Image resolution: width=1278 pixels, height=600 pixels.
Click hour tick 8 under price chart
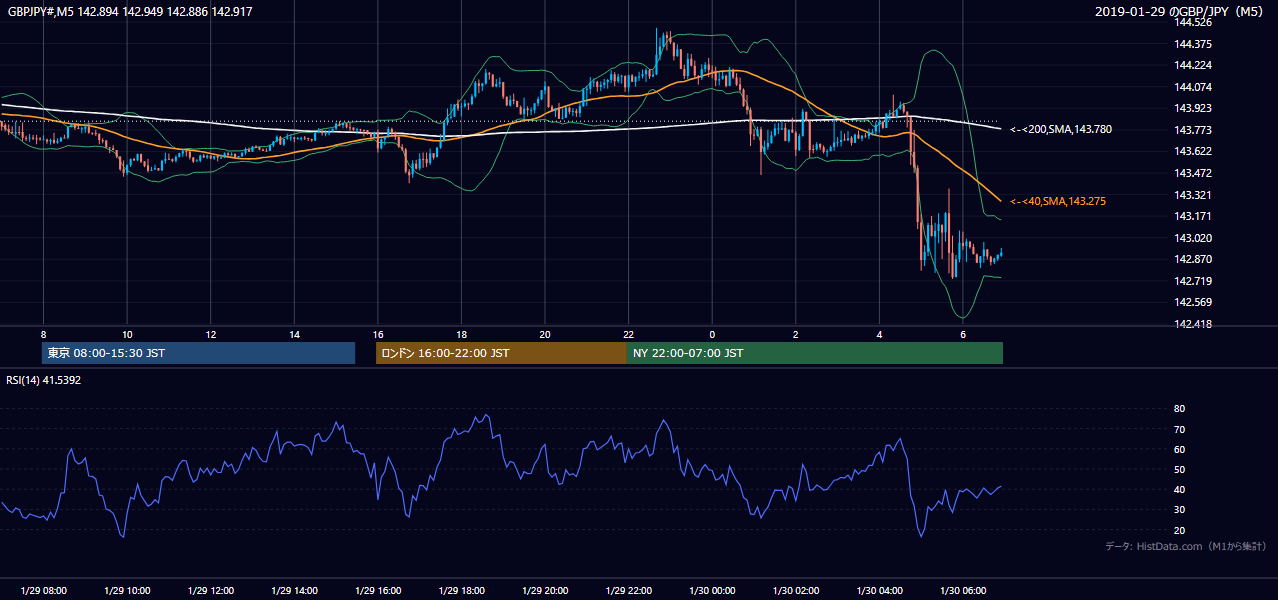(x=43, y=334)
